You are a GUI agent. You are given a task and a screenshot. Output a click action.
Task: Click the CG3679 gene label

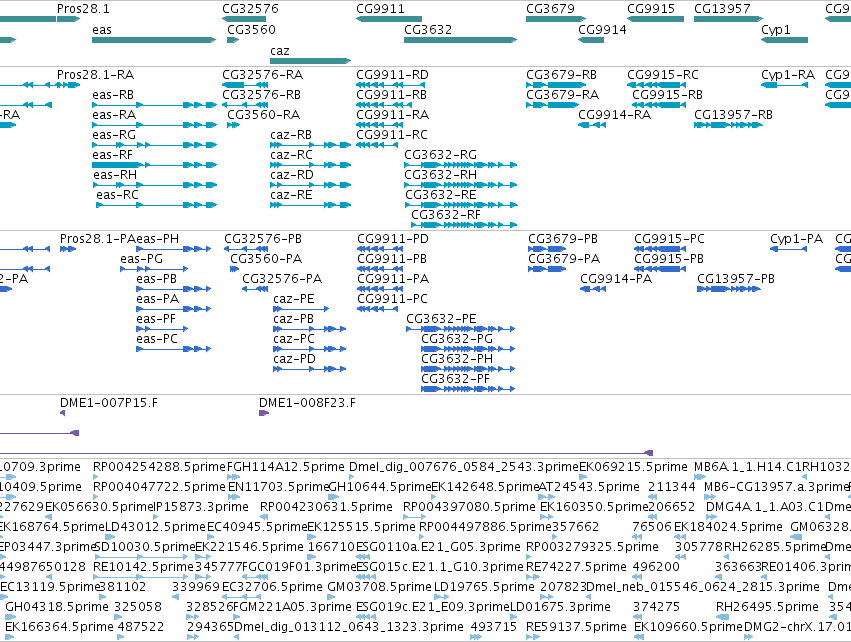tap(550, 9)
